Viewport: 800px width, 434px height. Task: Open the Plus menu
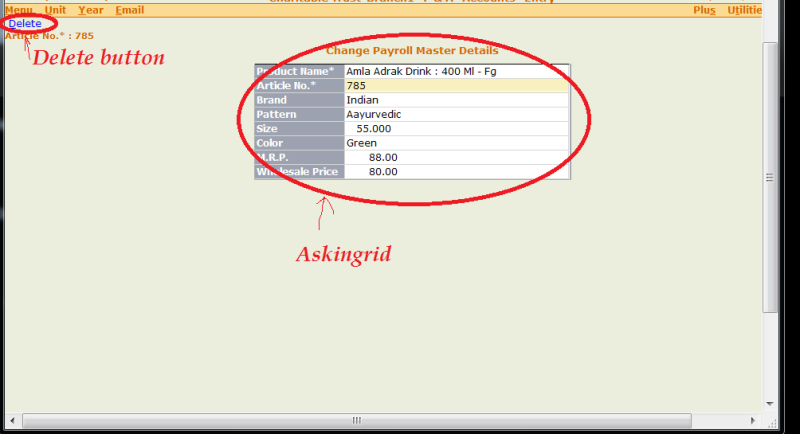point(704,10)
